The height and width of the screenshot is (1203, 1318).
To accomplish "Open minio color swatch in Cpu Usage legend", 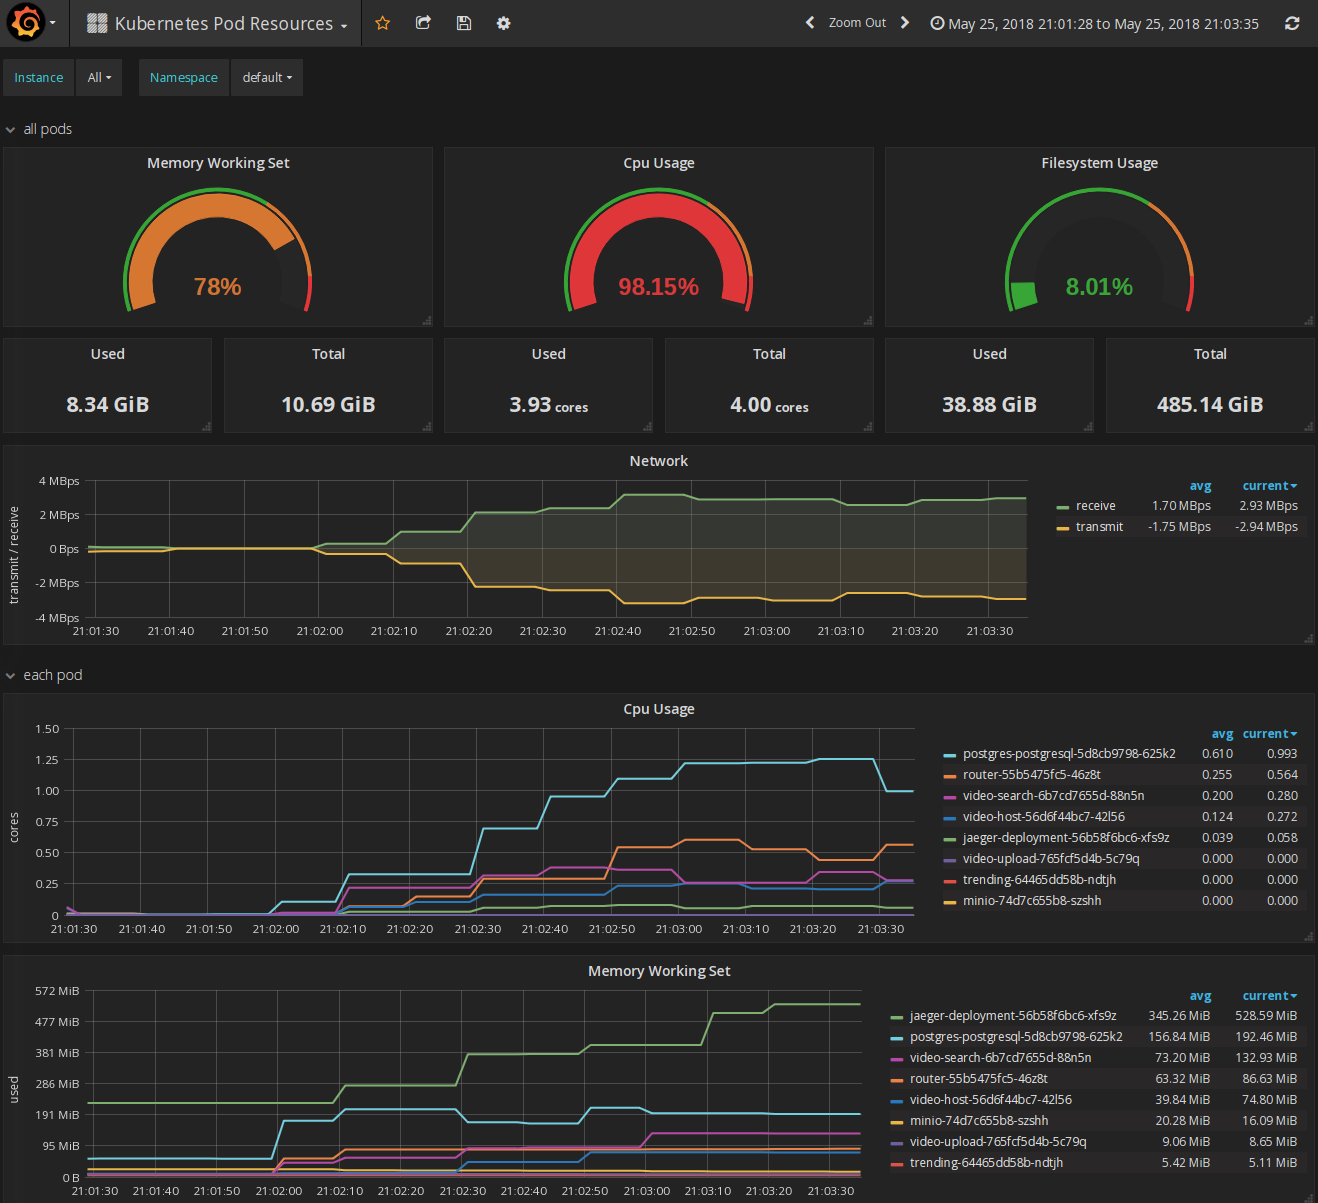I will tap(950, 902).
